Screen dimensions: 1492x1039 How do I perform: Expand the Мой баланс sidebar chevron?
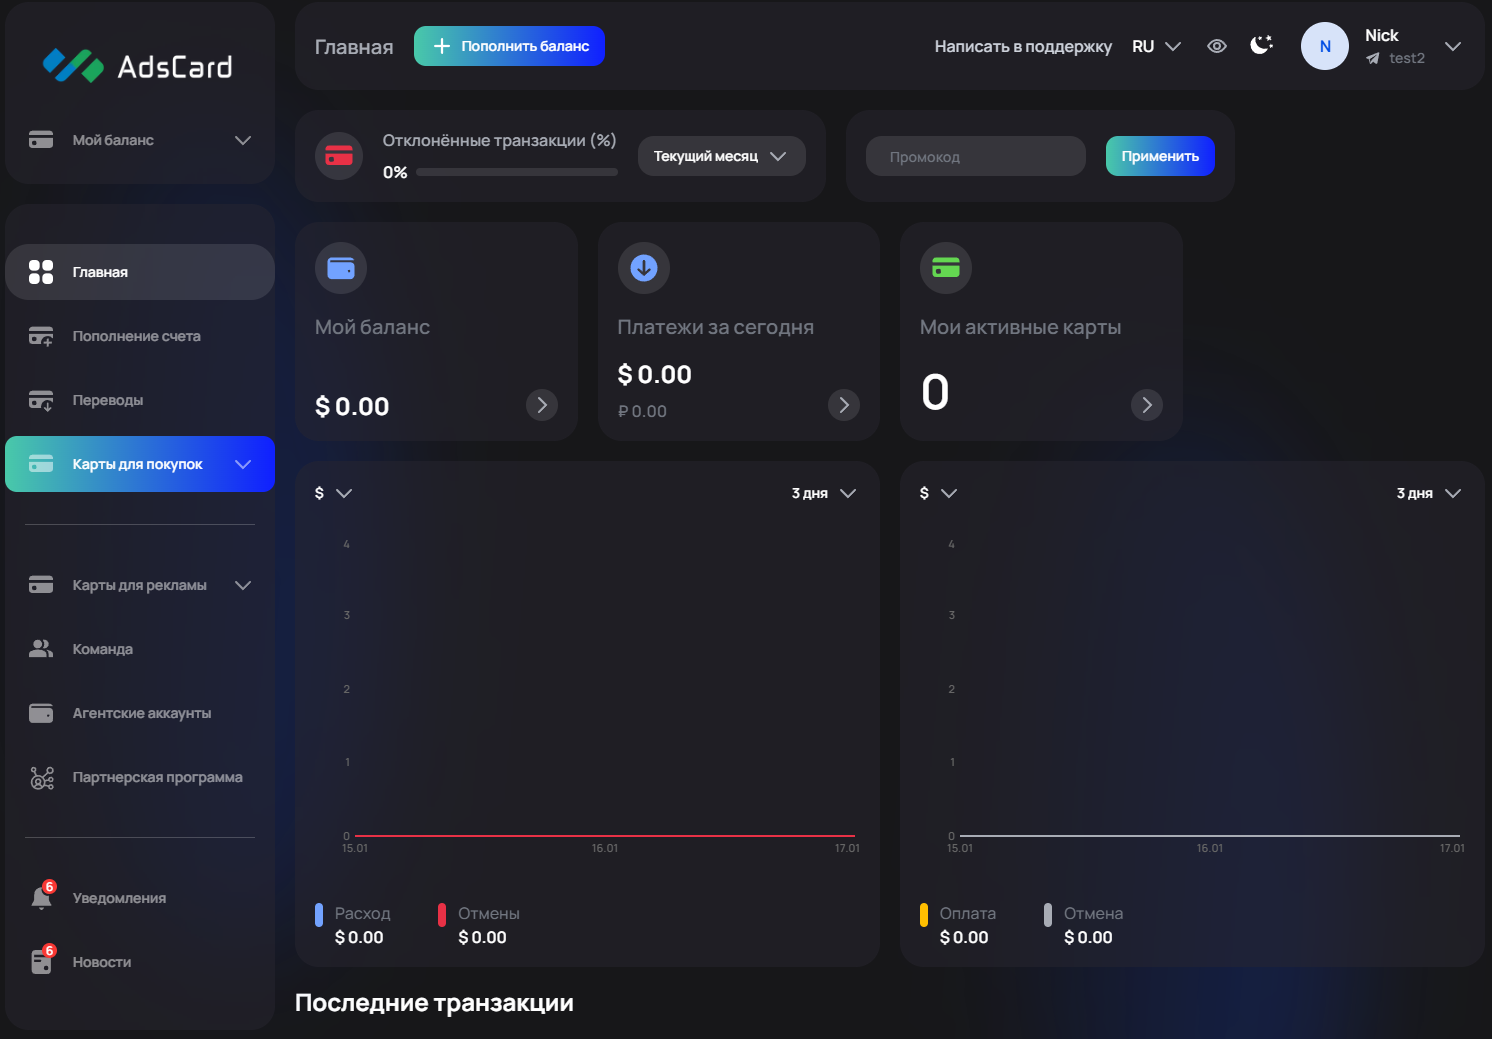point(243,140)
